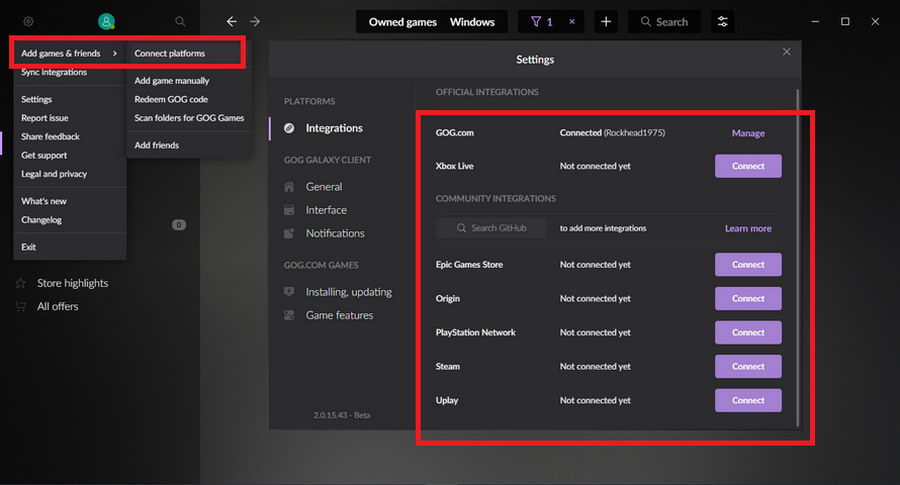Click the Integrations compass icon
Image resolution: width=900 pixels, height=485 pixels.
click(x=289, y=128)
